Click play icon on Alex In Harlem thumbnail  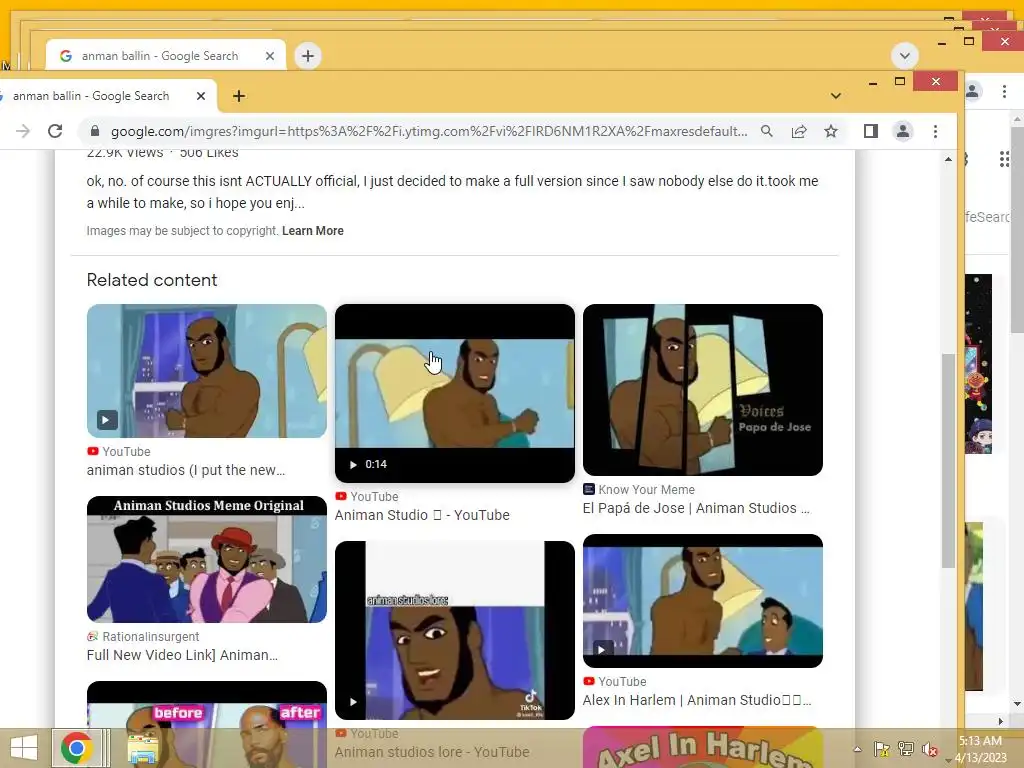[601, 649]
